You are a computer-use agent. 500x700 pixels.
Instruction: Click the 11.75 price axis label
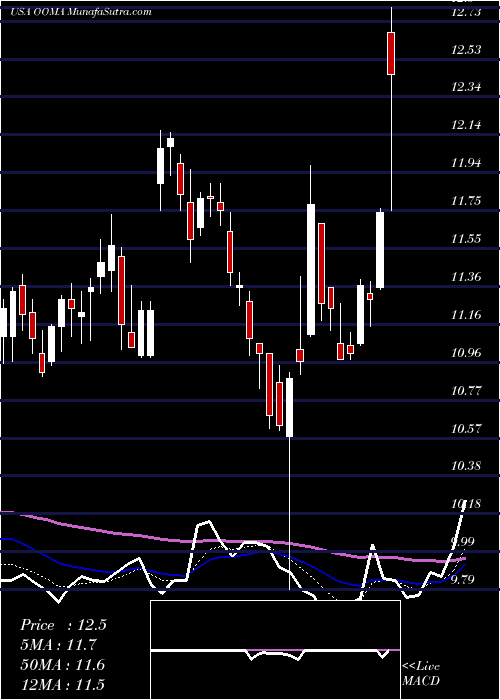[466, 201]
